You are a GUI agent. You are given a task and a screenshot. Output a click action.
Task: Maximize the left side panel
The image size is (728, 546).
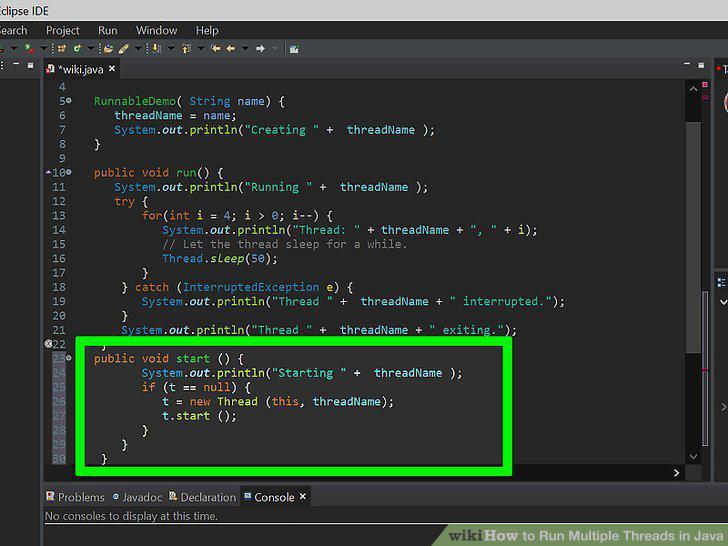pos(30,65)
